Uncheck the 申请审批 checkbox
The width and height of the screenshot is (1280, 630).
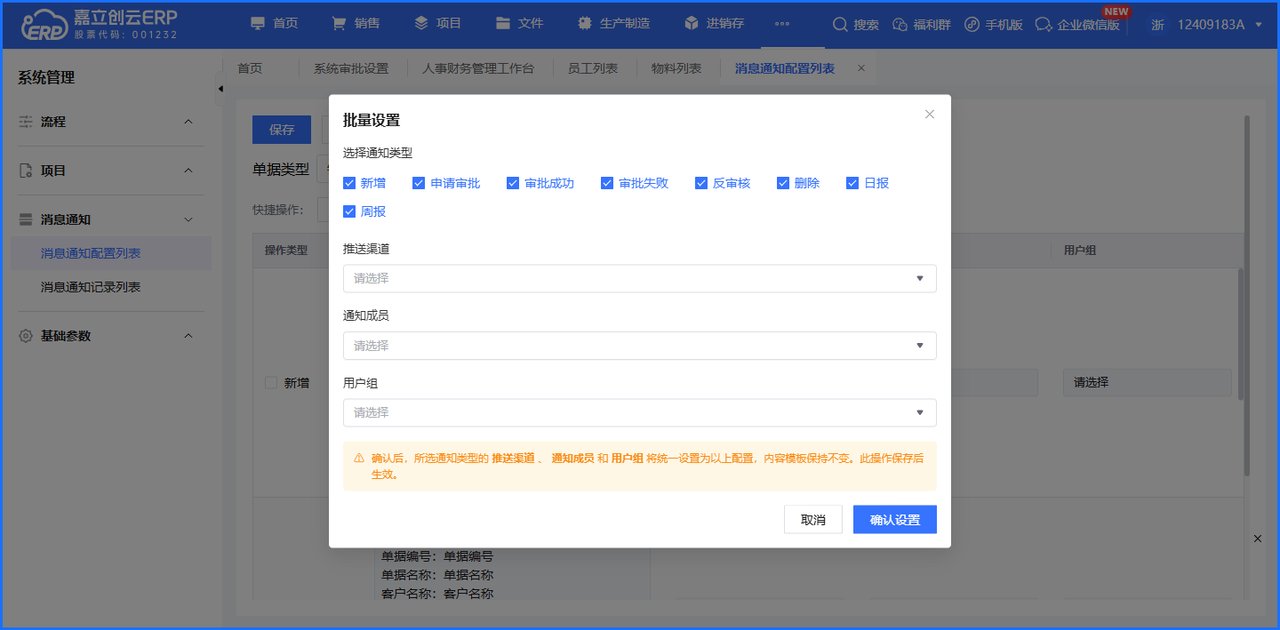point(419,183)
